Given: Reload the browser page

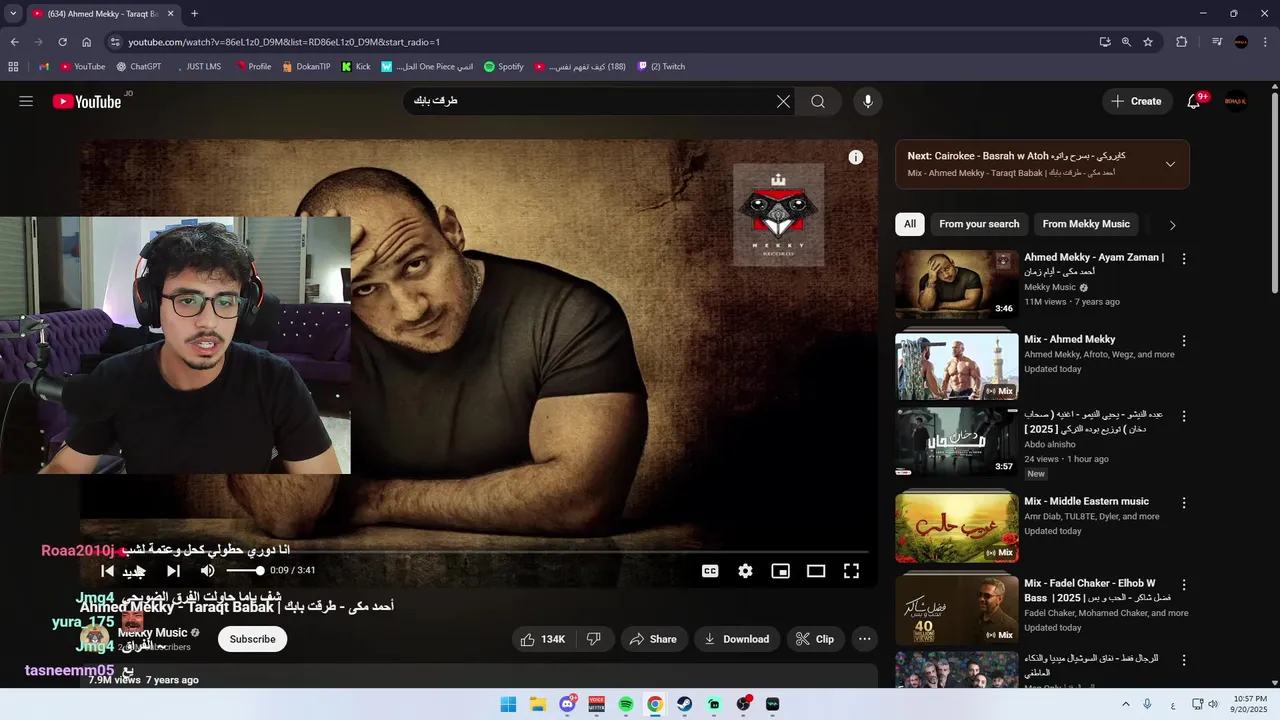Looking at the screenshot, I should click(x=62, y=42).
